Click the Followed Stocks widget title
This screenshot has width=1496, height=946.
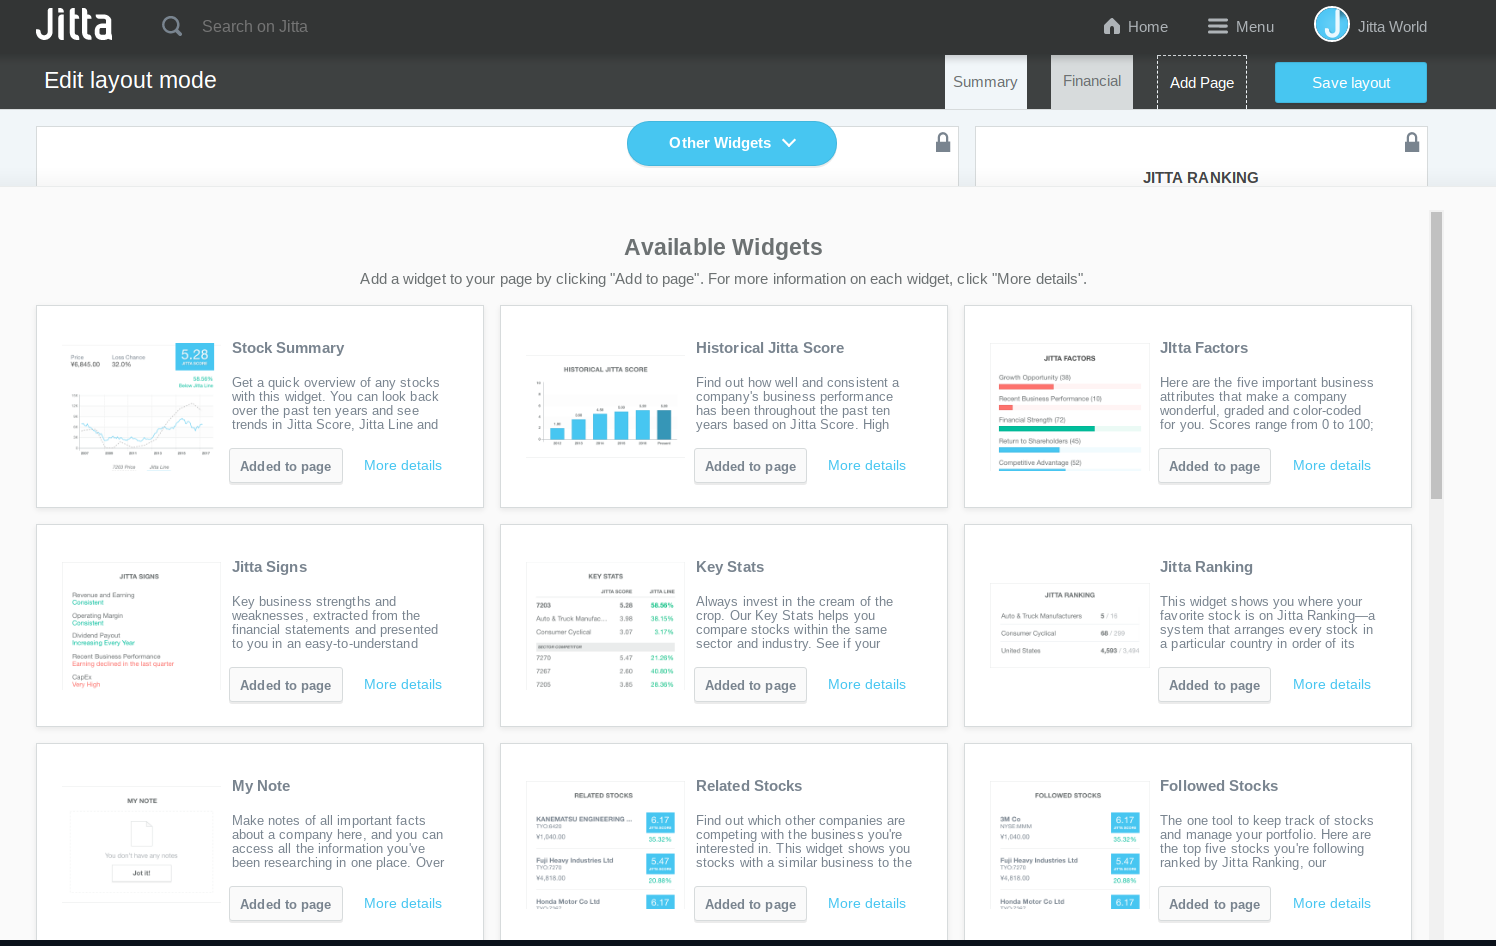pyautogui.click(x=1219, y=786)
